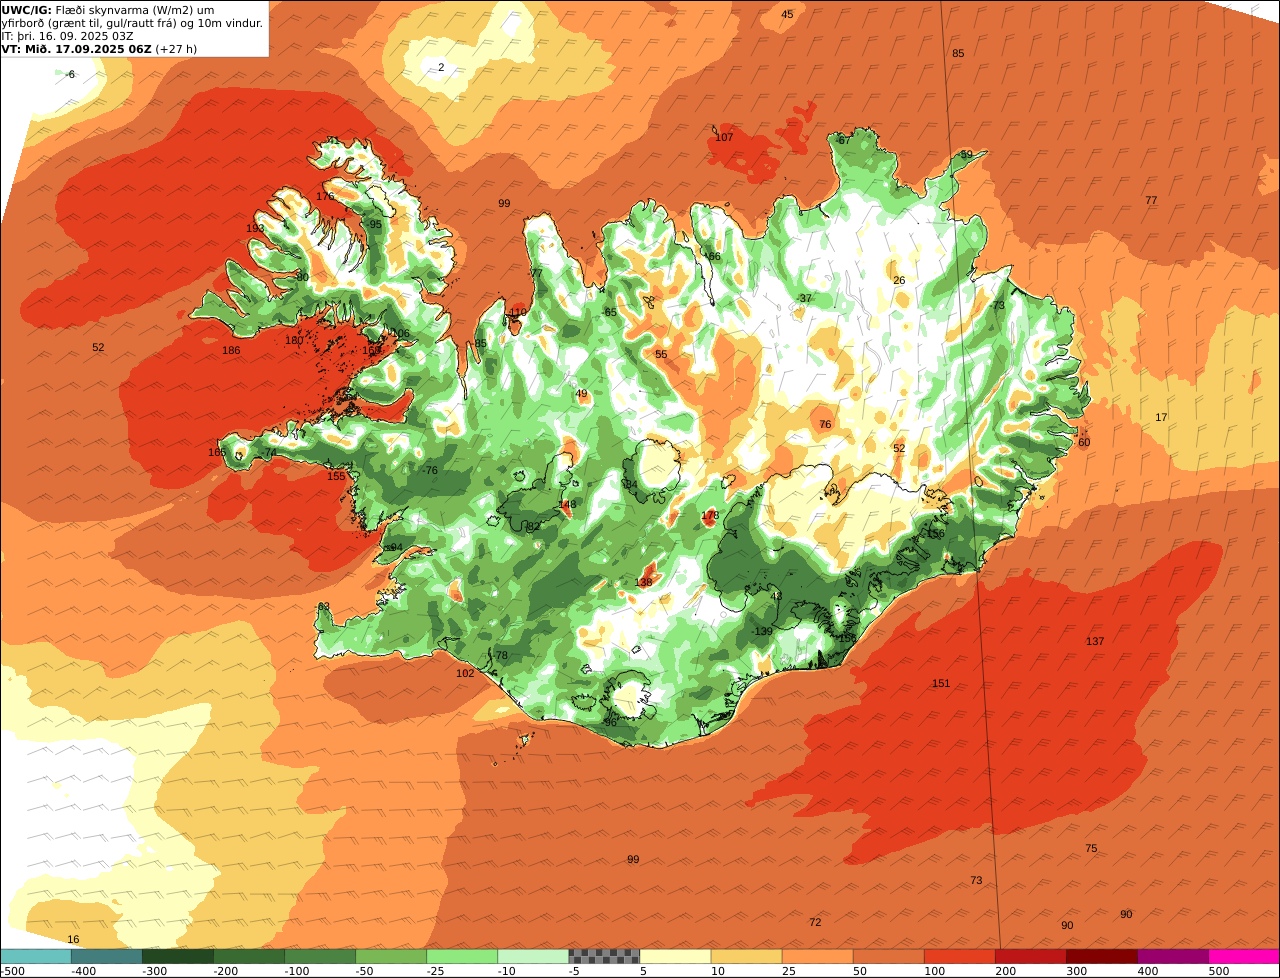Select the checkered swatch between -5 and 5
Viewport: 1280px width, 978px height.
click(604, 956)
